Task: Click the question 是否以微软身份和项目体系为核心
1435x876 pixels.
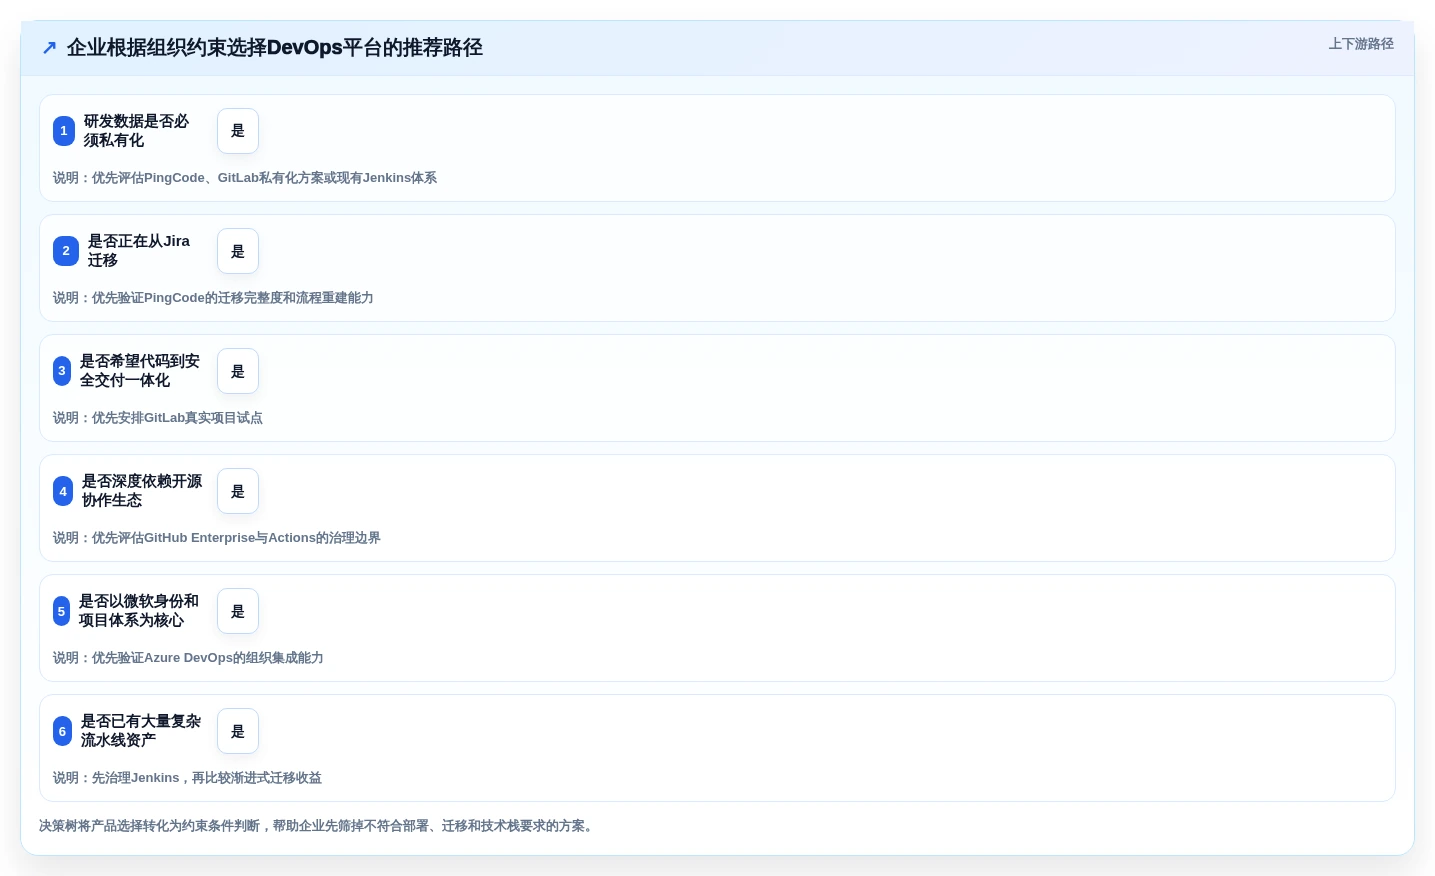Action: click(x=139, y=611)
